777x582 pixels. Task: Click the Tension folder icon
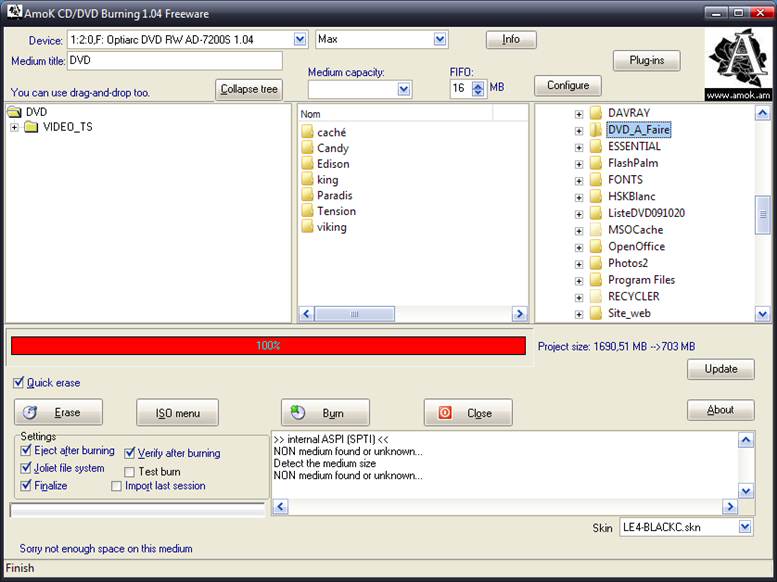(307, 211)
